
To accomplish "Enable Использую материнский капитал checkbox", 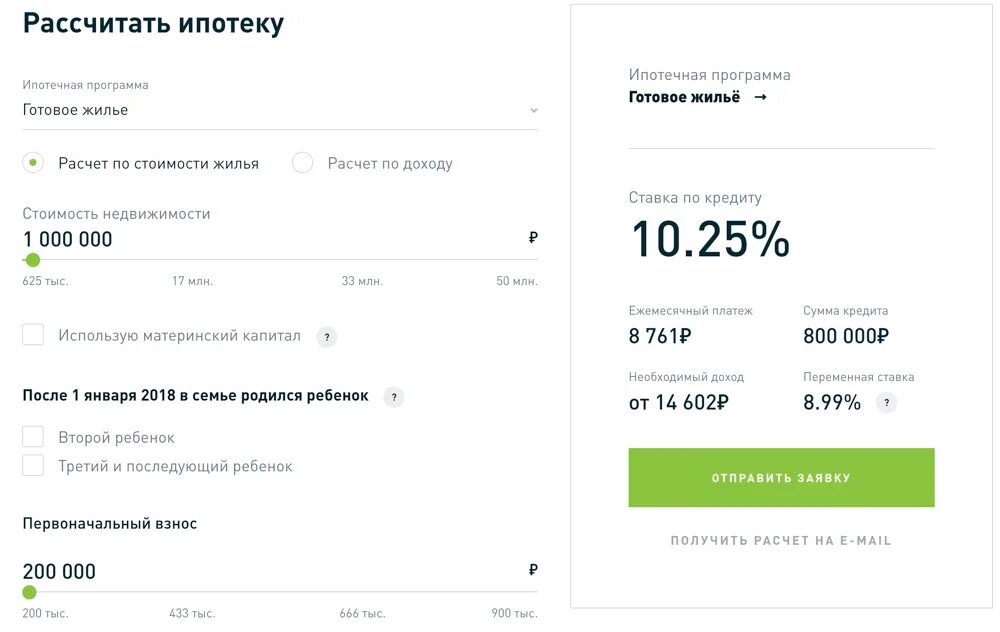I will coord(33,335).
